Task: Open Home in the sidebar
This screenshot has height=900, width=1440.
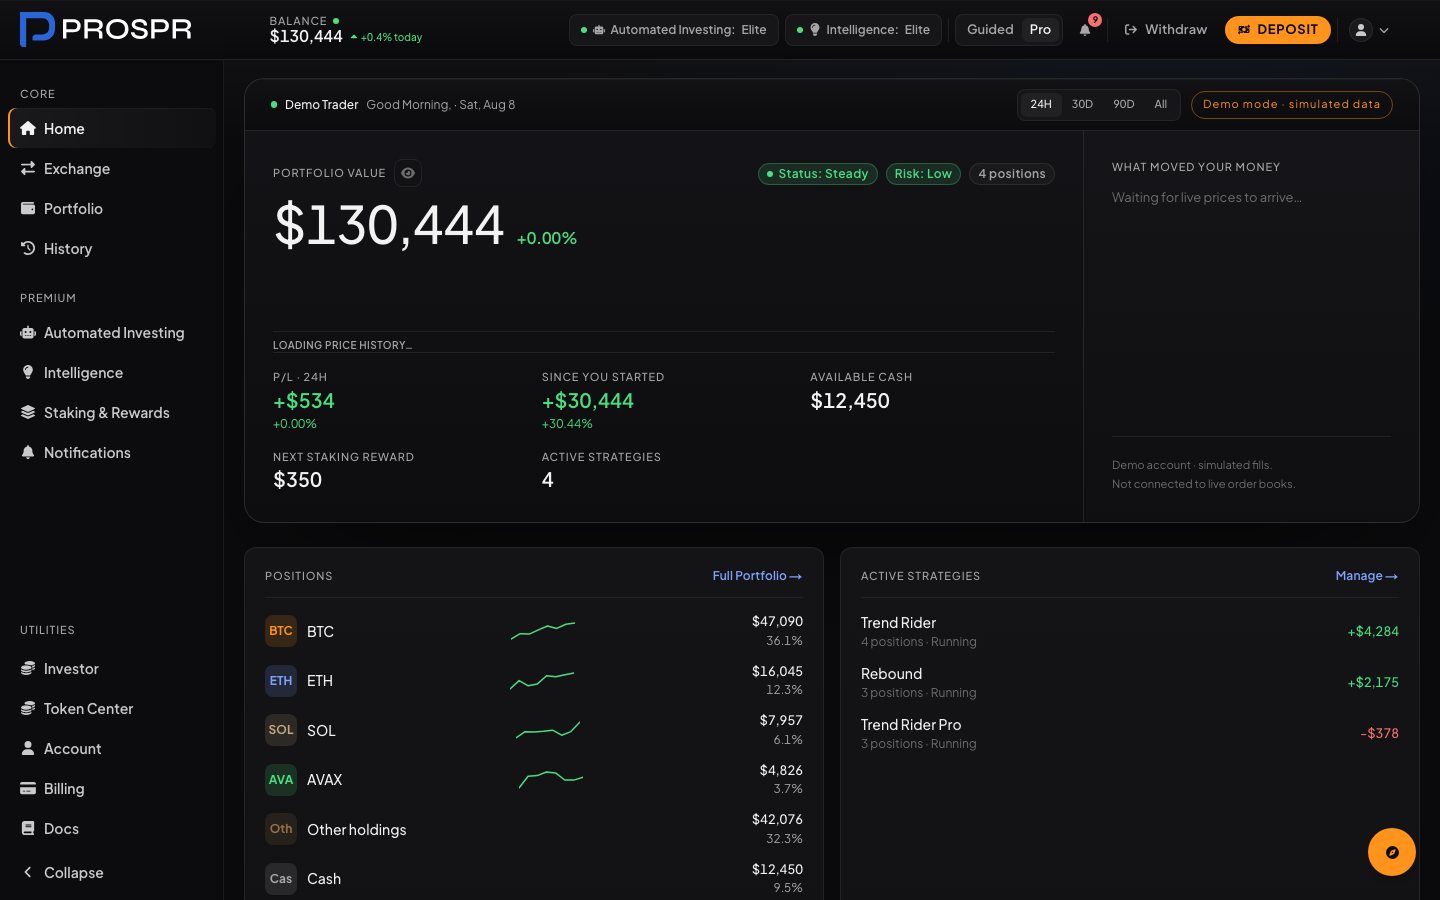Action: click(x=112, y=128)
